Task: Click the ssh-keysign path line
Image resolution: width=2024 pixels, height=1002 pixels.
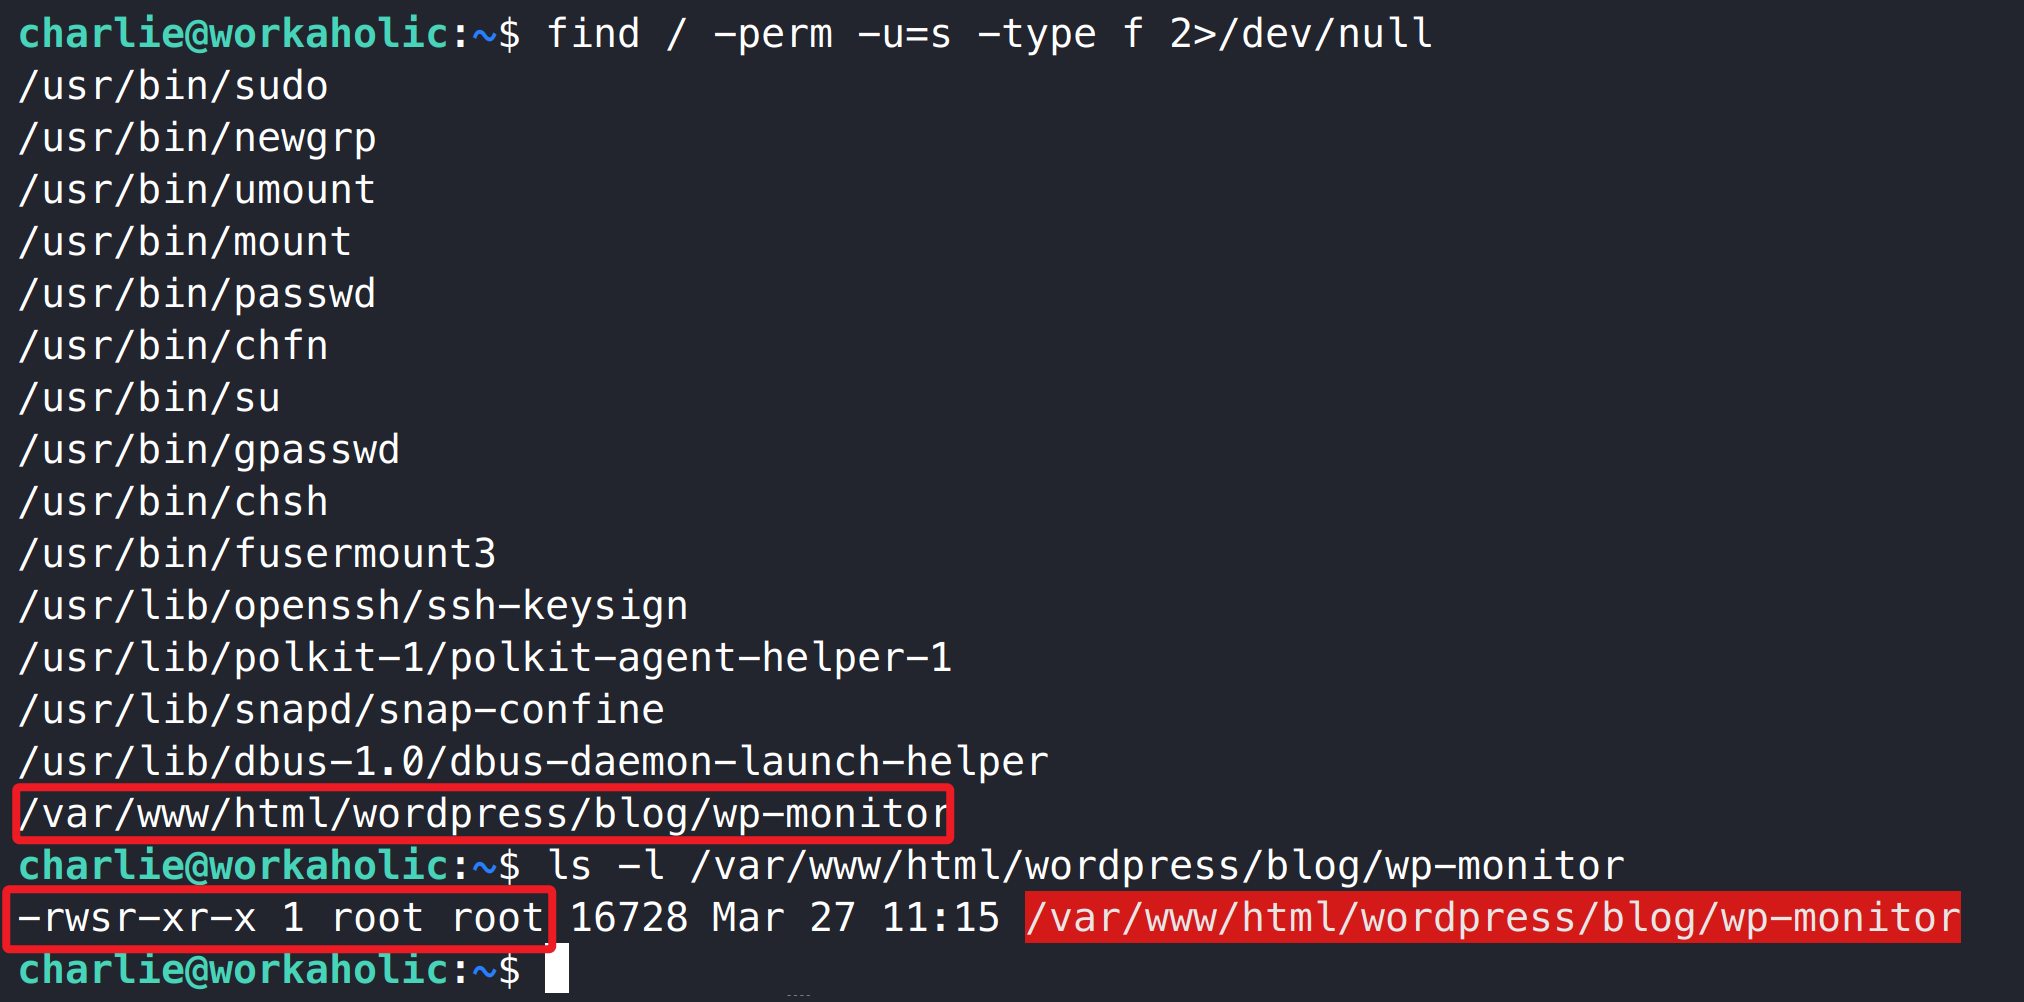Action: click(x=353, y=607)
